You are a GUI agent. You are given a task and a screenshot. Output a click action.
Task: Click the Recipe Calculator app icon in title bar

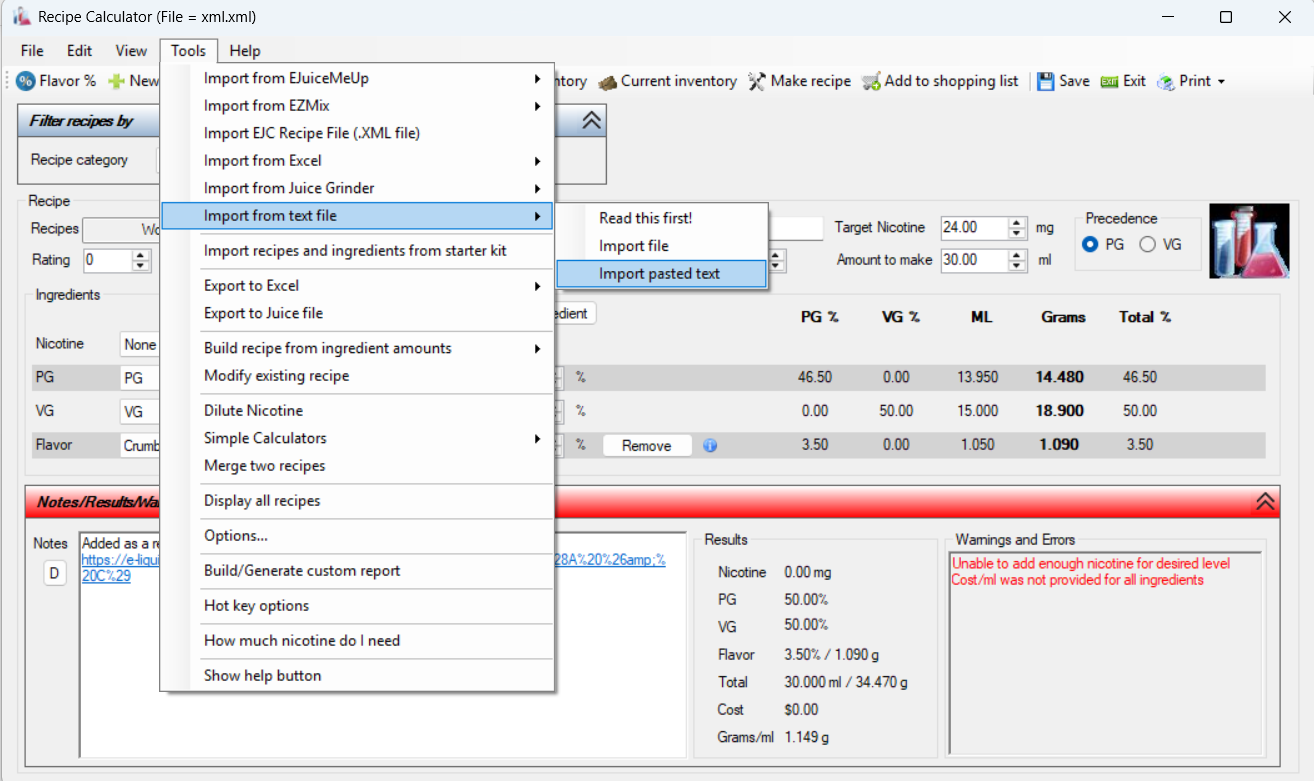22,17
